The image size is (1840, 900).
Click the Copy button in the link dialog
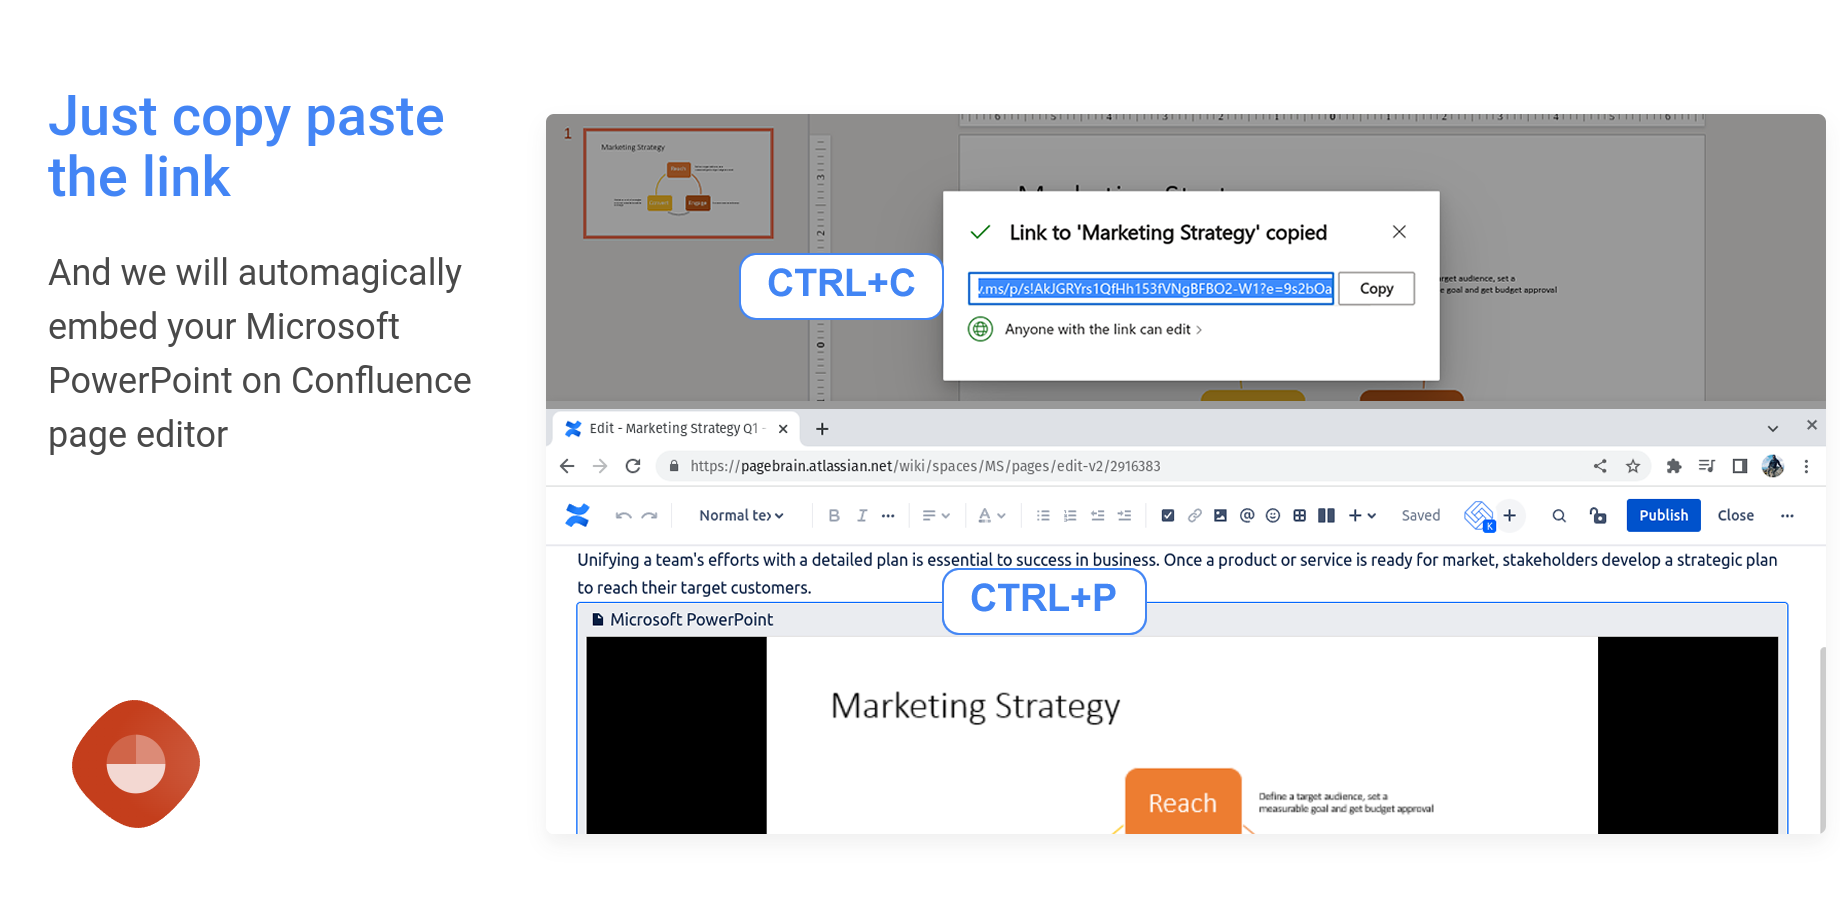tap(1376, 288)
